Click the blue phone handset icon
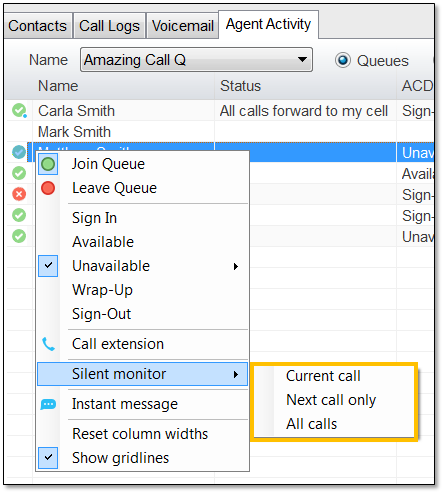This screenshot has height=494, width=444. coord(48,344)
